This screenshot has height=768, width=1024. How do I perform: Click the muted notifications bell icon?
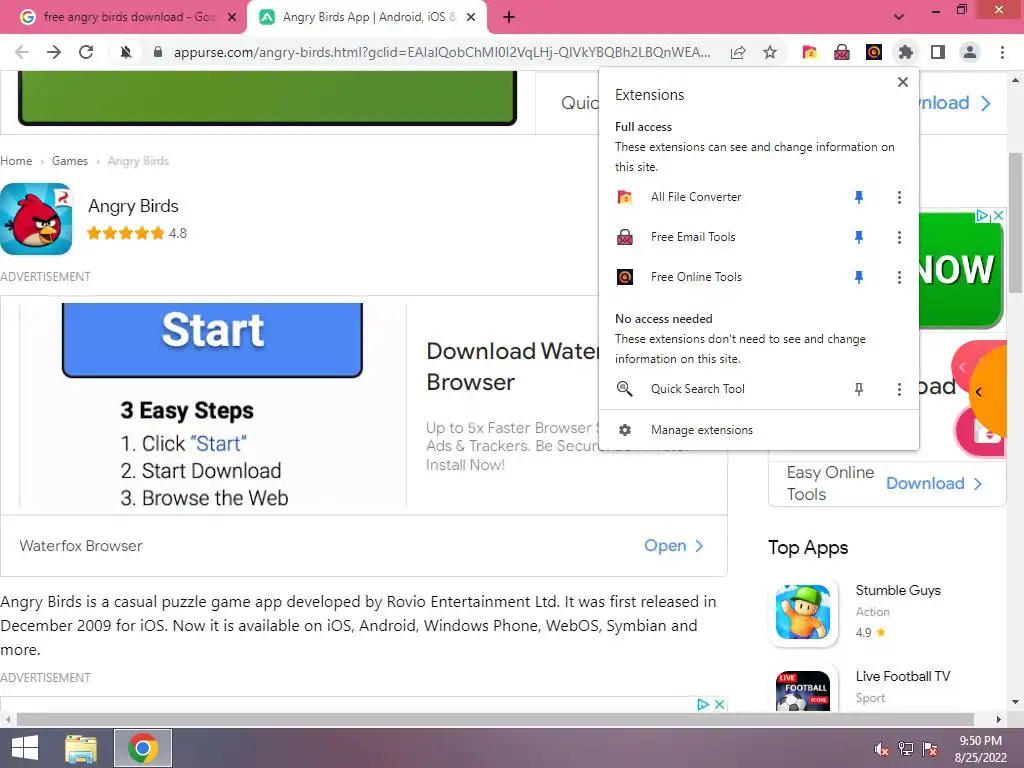126,52
